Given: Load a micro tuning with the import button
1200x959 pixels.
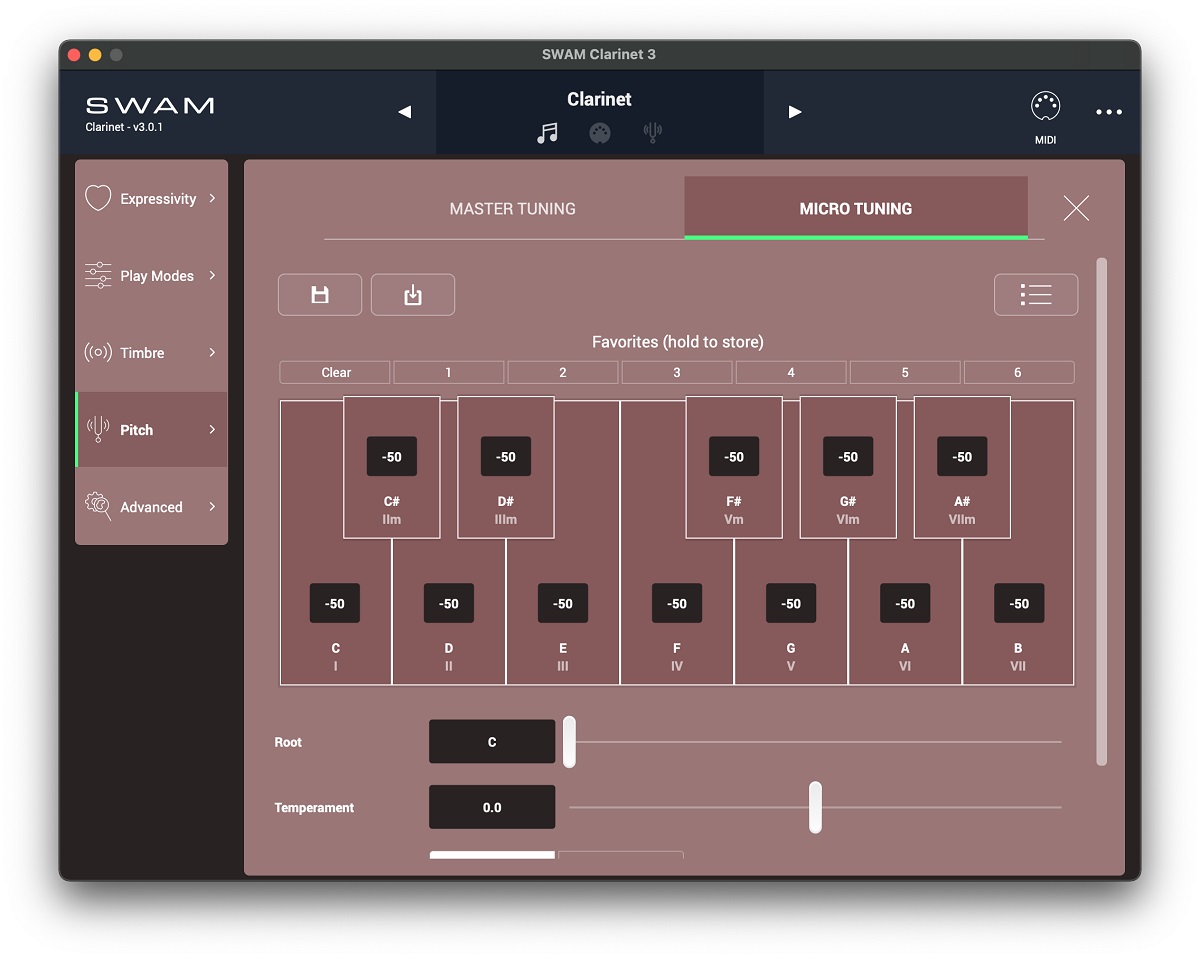Looking at the screenshot, I should click(413, 295).
